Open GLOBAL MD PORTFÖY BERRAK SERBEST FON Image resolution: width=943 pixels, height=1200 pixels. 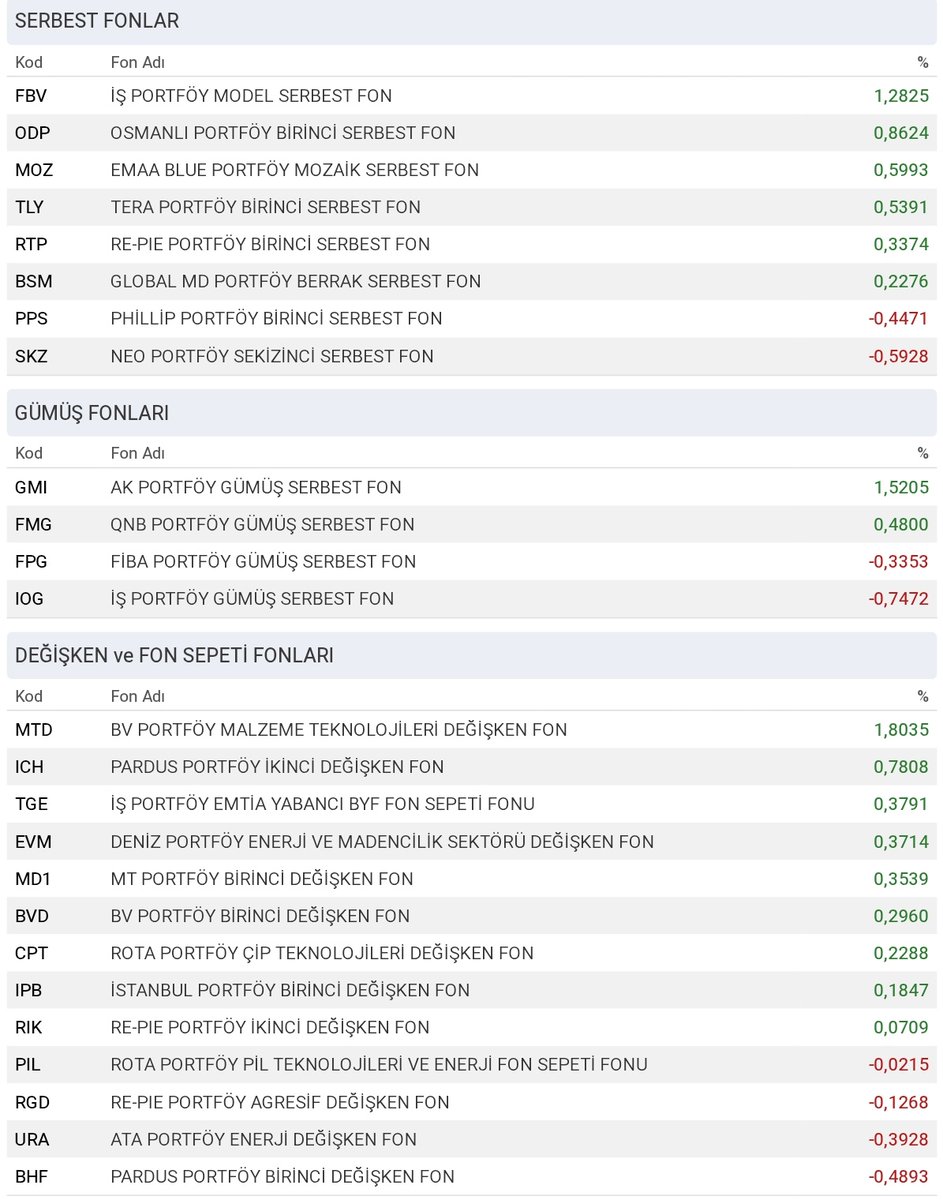pos(296,282)
